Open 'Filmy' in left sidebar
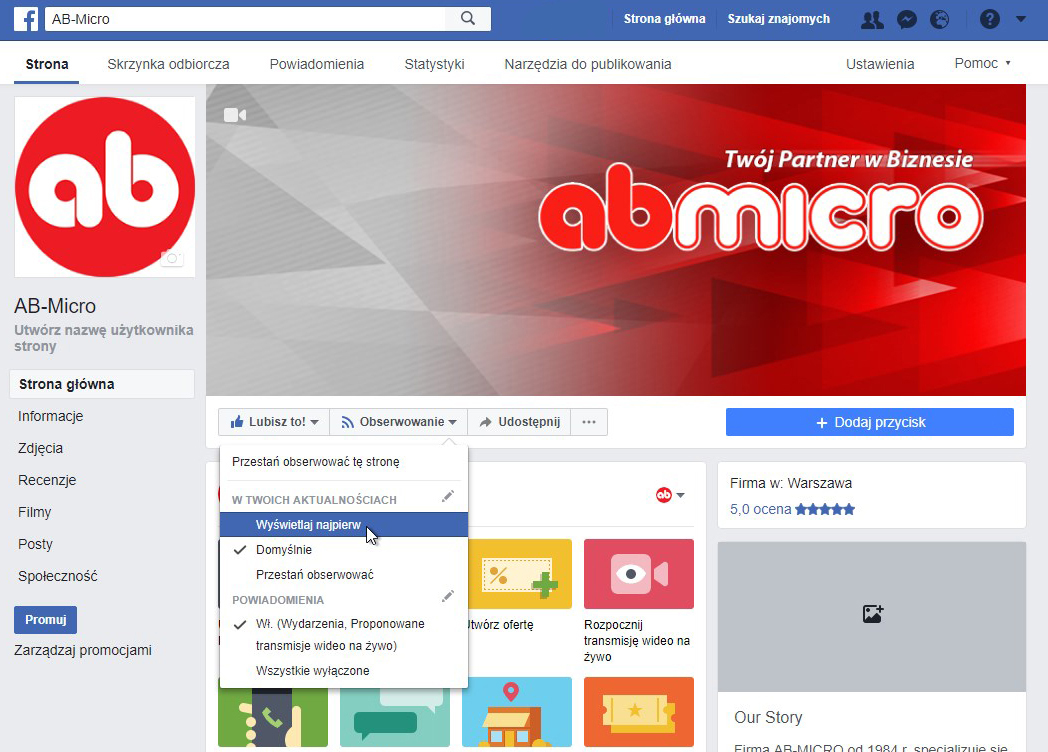The width and height of the screenshot is (1048, 752). coord(34,512)
